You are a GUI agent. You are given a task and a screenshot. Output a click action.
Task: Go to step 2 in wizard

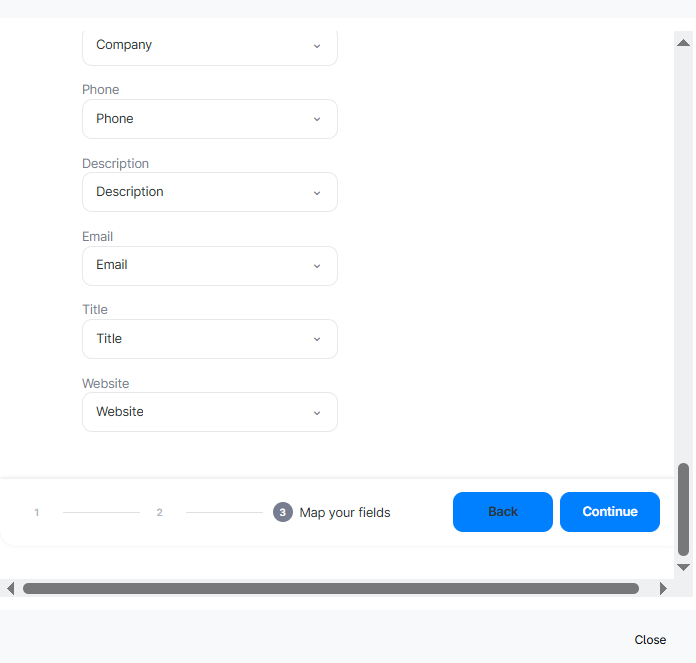(159, 513)
